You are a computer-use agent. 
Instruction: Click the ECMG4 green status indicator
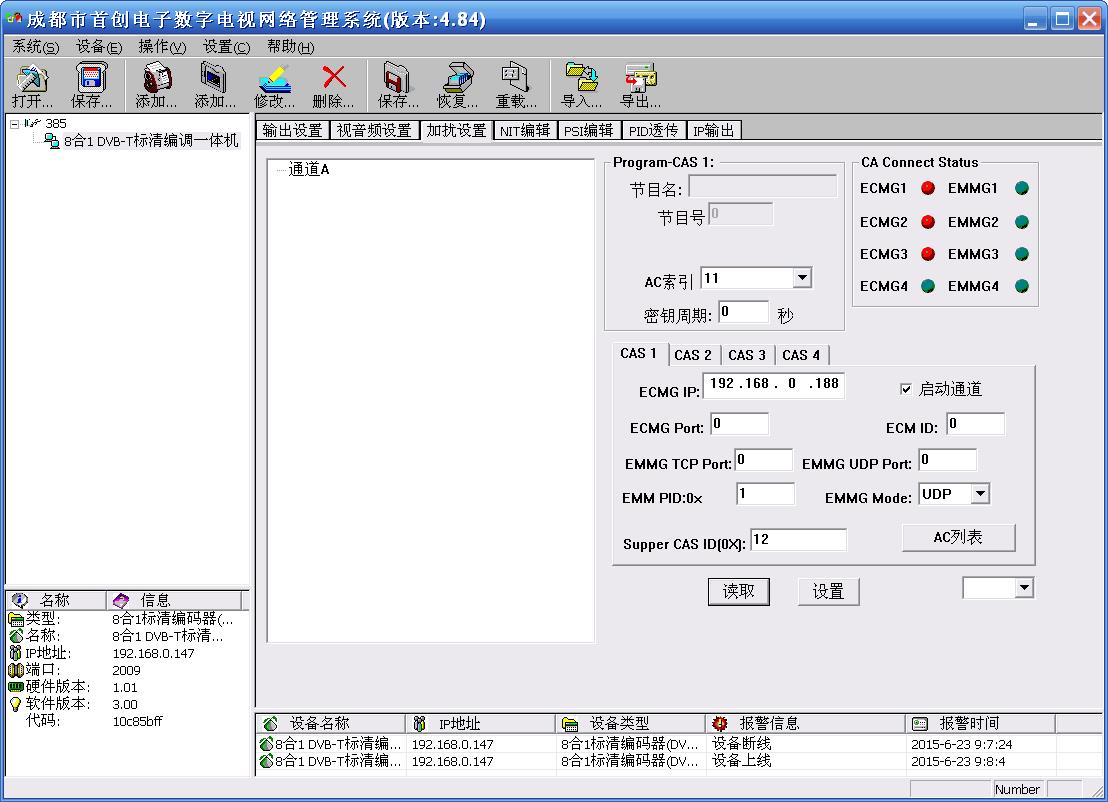pyautogui.click(x=928, y=286)
